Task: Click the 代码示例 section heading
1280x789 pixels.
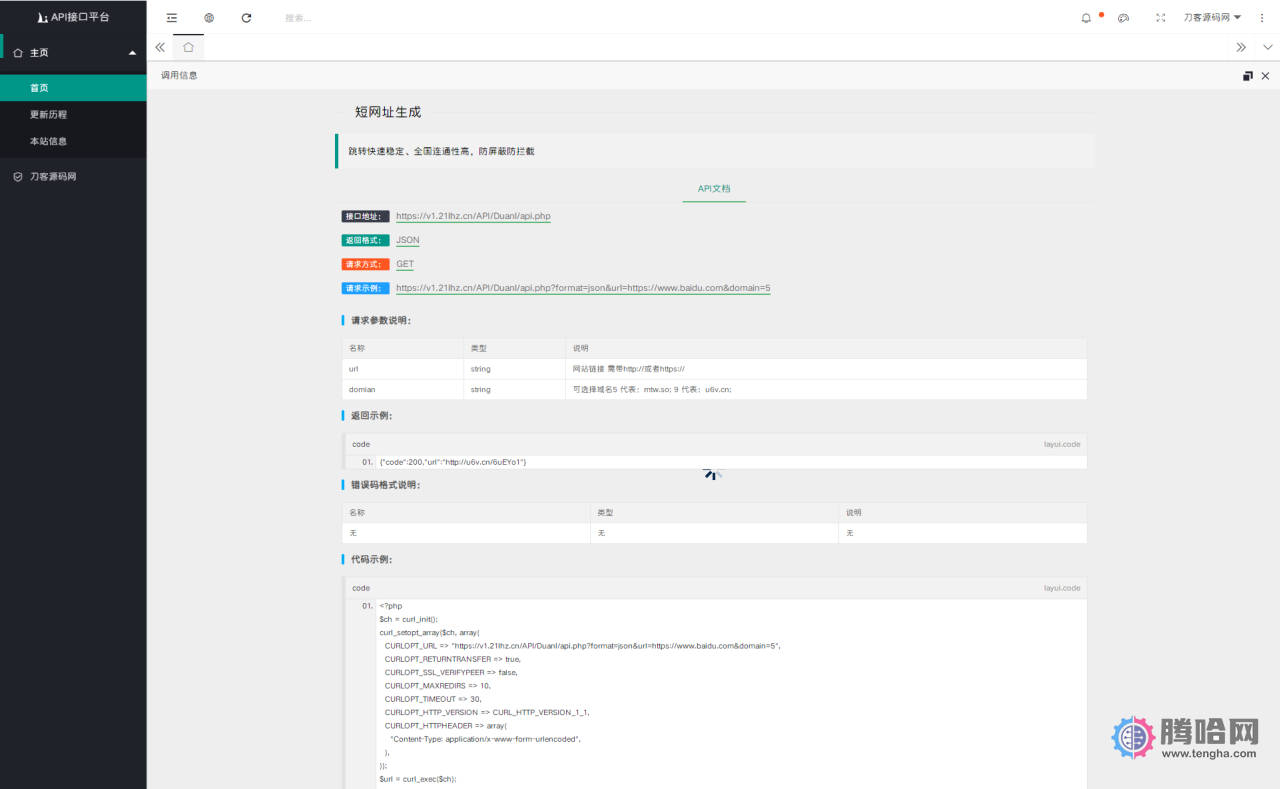Action: point(371,560)
